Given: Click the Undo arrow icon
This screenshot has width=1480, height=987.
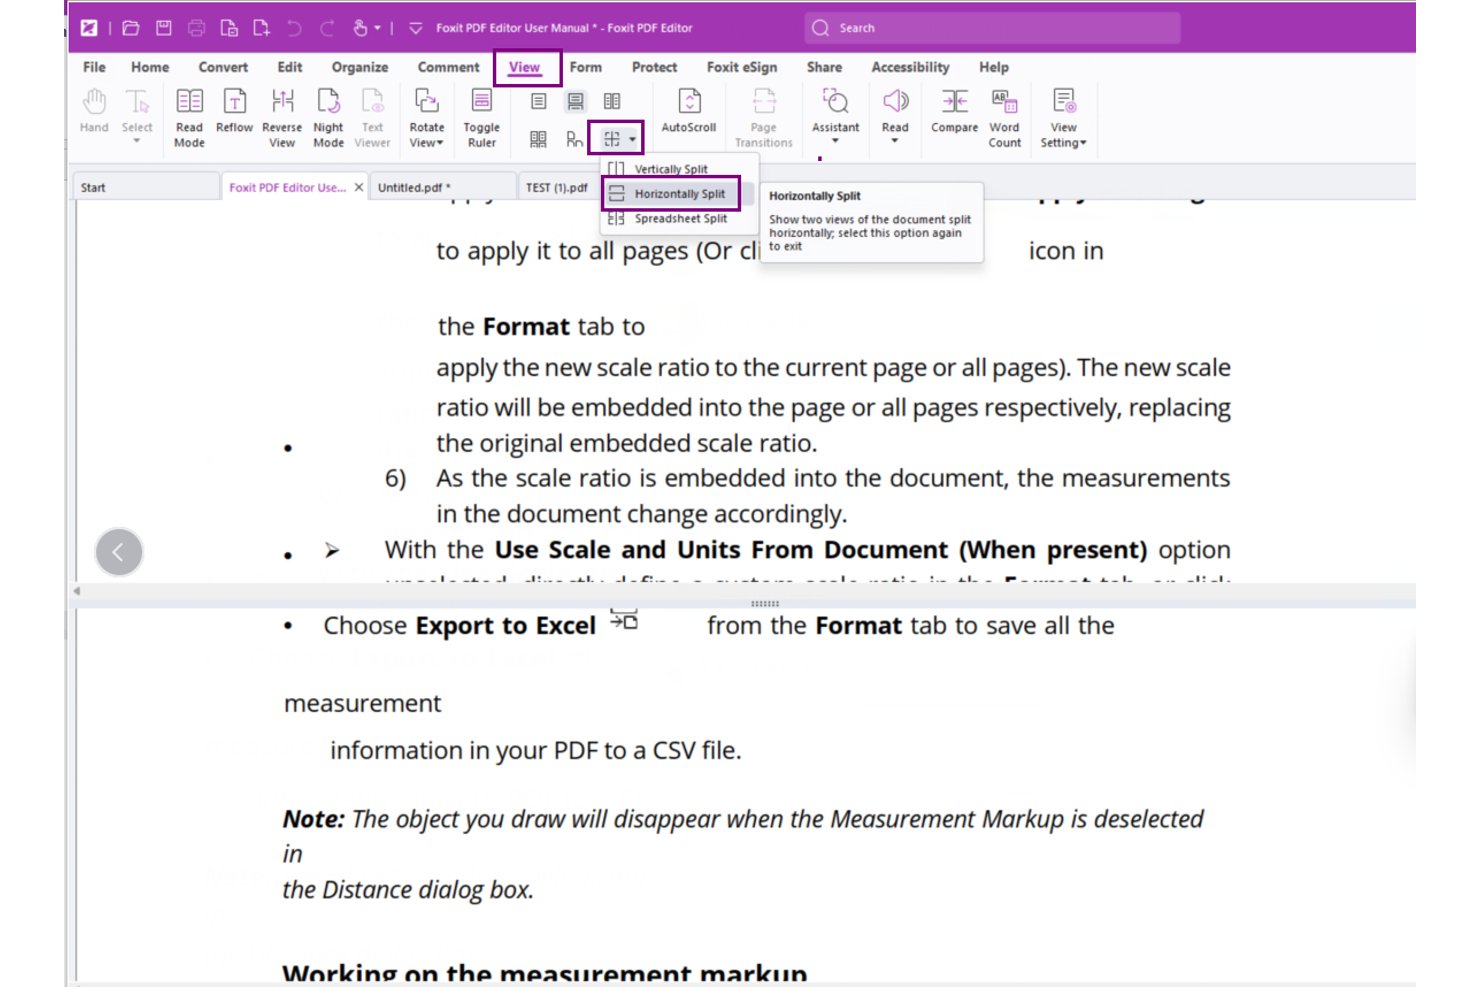Looking at the screenshot, I should [x=294, y=28].
